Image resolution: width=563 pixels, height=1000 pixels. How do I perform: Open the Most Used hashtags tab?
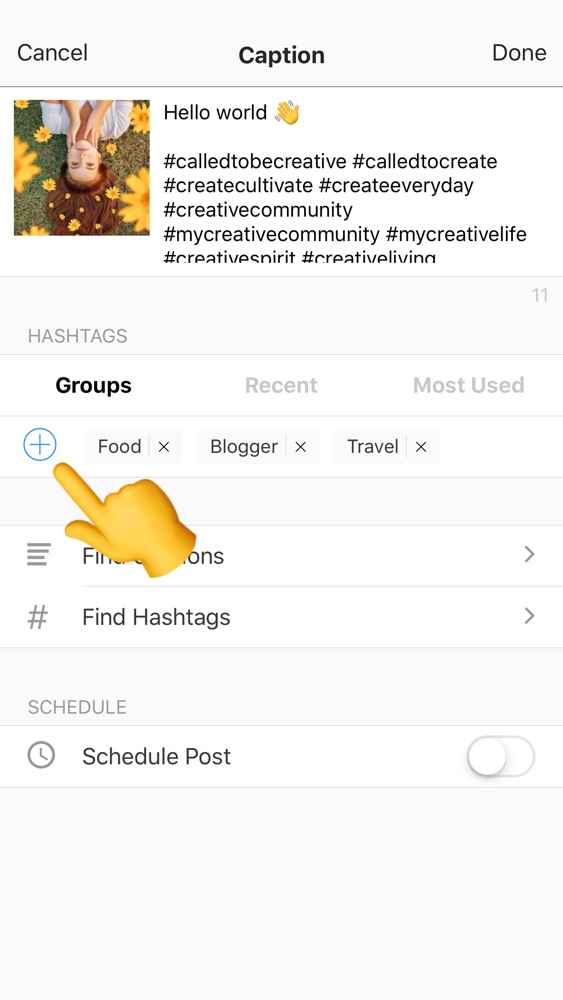(x=469, y=385)
